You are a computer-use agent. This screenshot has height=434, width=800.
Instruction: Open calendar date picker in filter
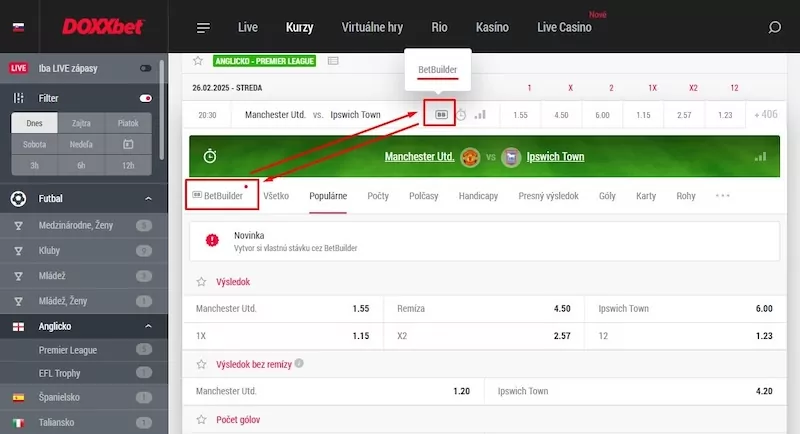[128, 144]
